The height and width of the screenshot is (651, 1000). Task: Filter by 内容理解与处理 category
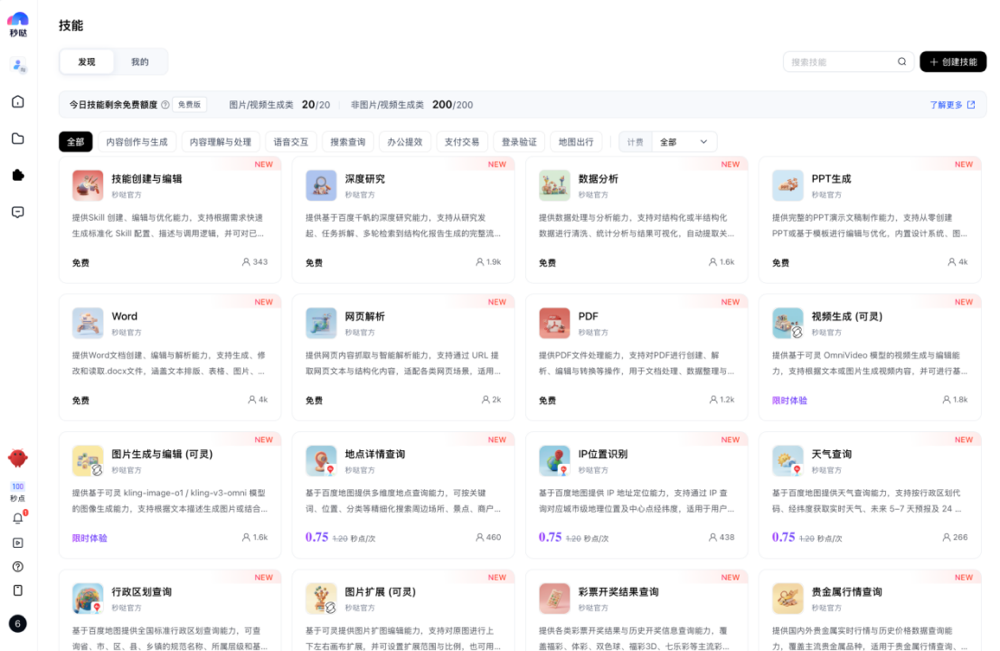pyautogui.click(x=220, y=142)
